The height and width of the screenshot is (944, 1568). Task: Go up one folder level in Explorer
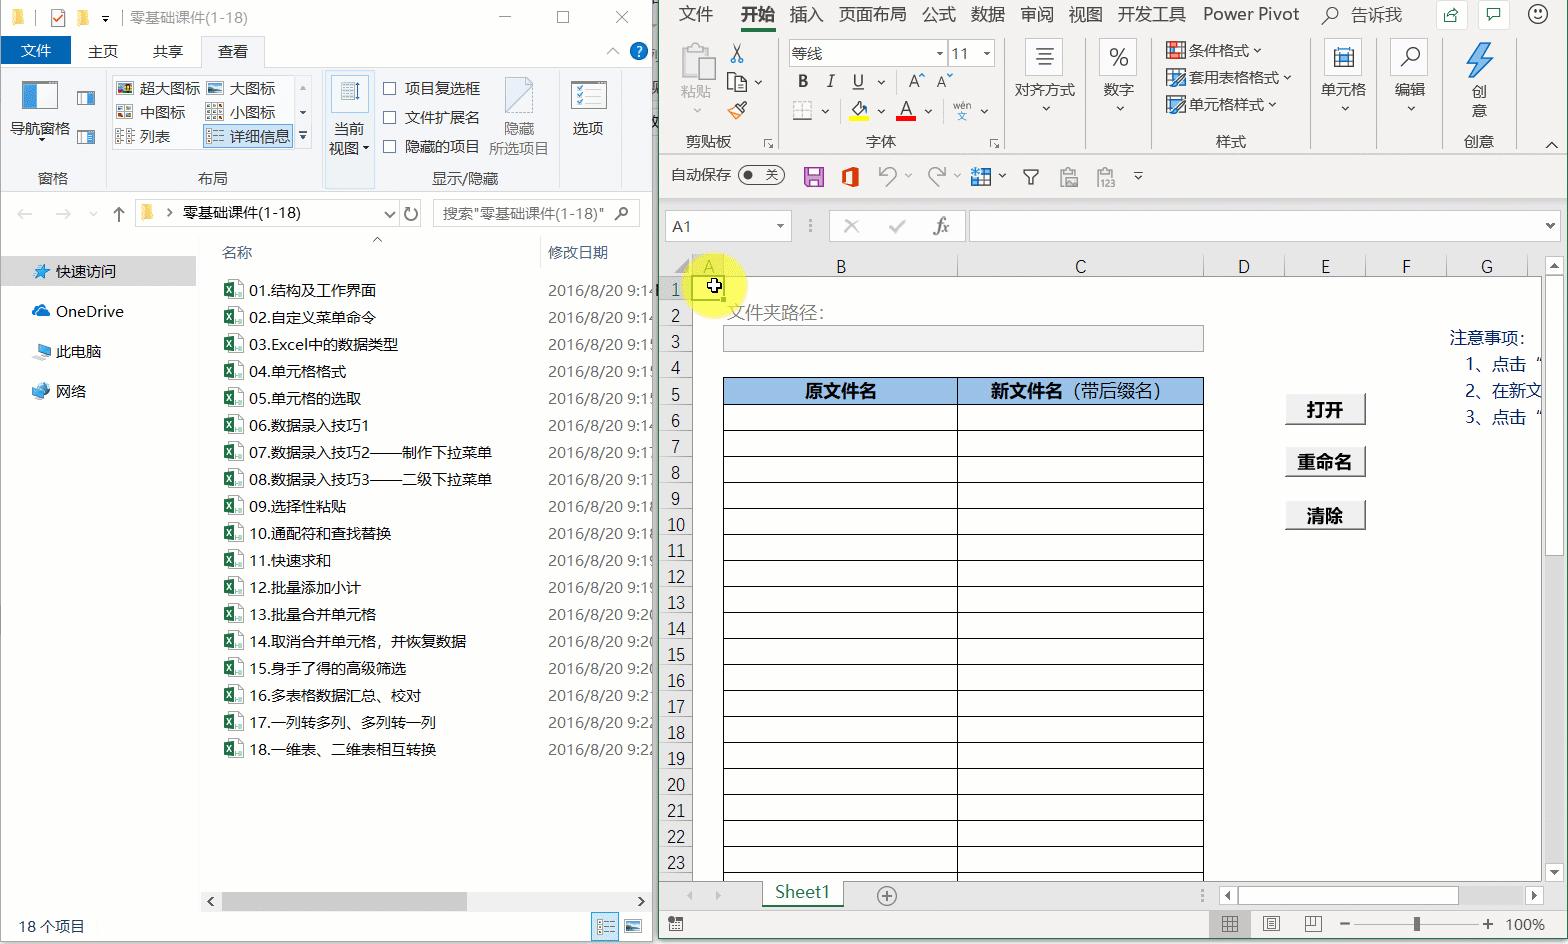coord(119,213)
